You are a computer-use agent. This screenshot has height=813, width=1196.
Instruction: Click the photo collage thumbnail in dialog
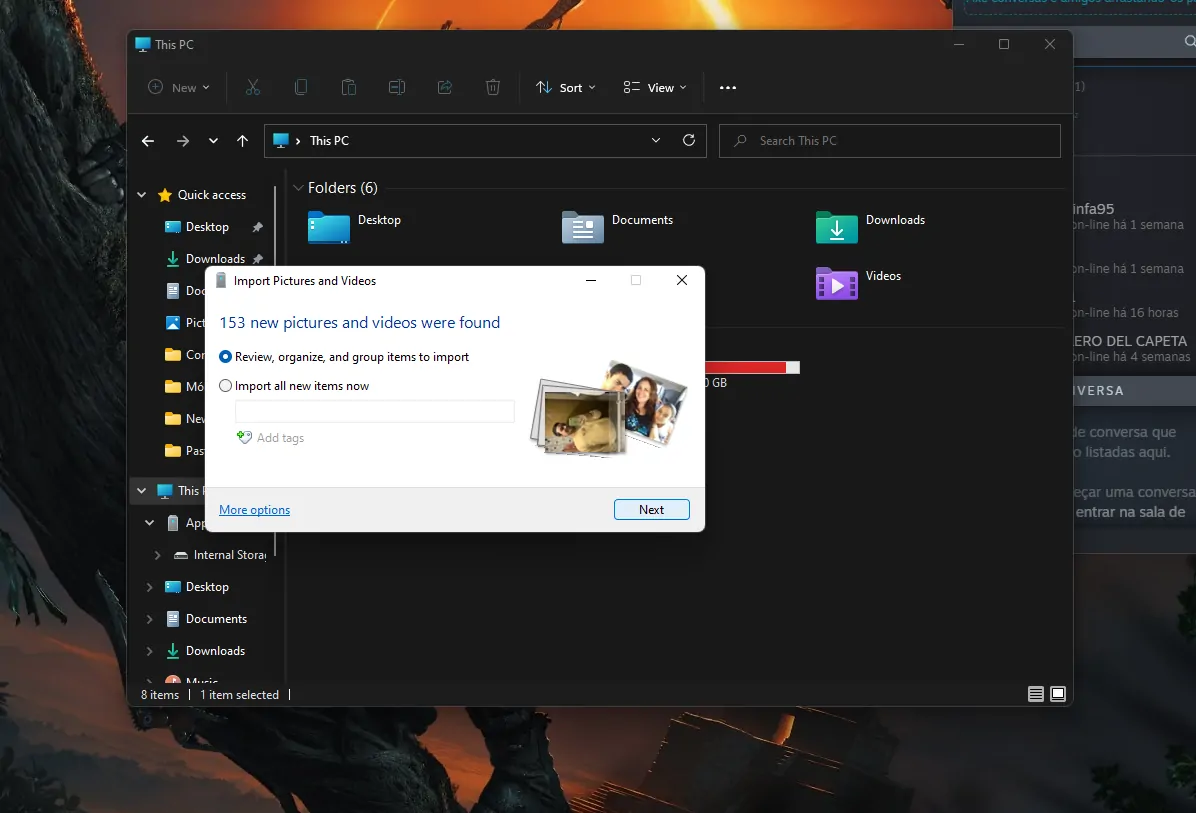609,410
